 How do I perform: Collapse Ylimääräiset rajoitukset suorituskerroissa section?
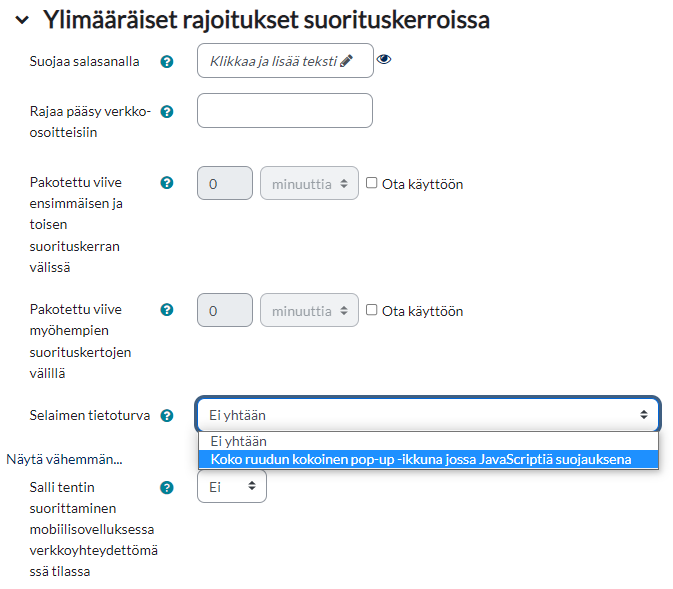click(22, 19)
